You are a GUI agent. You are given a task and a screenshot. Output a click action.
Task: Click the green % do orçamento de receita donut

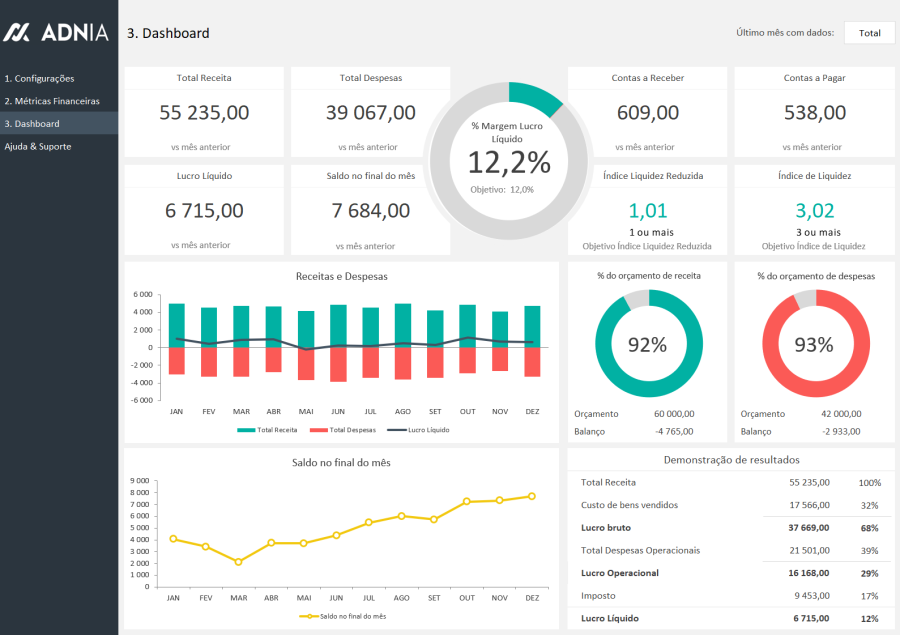(x=647, y=342)
